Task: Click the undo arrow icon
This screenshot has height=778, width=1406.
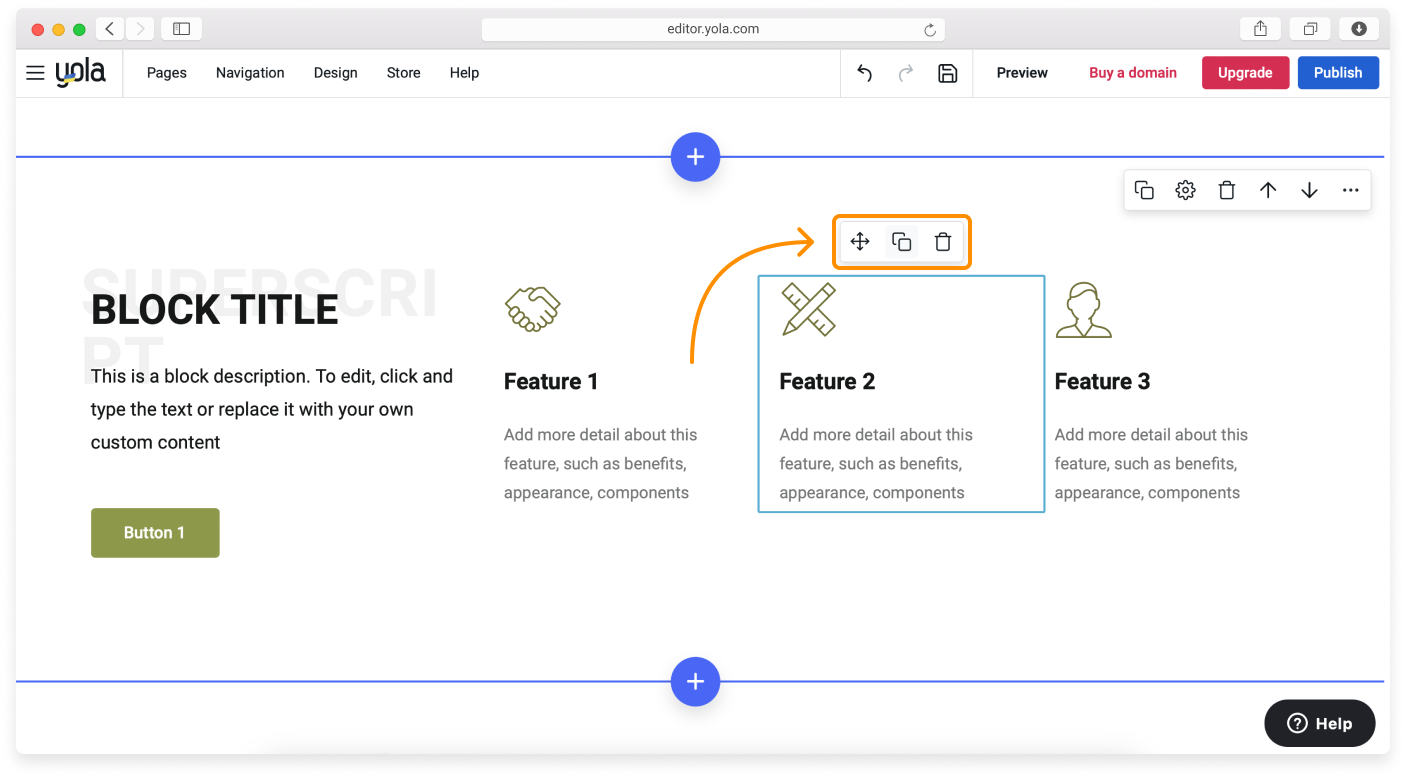Action: click(865, 73)
